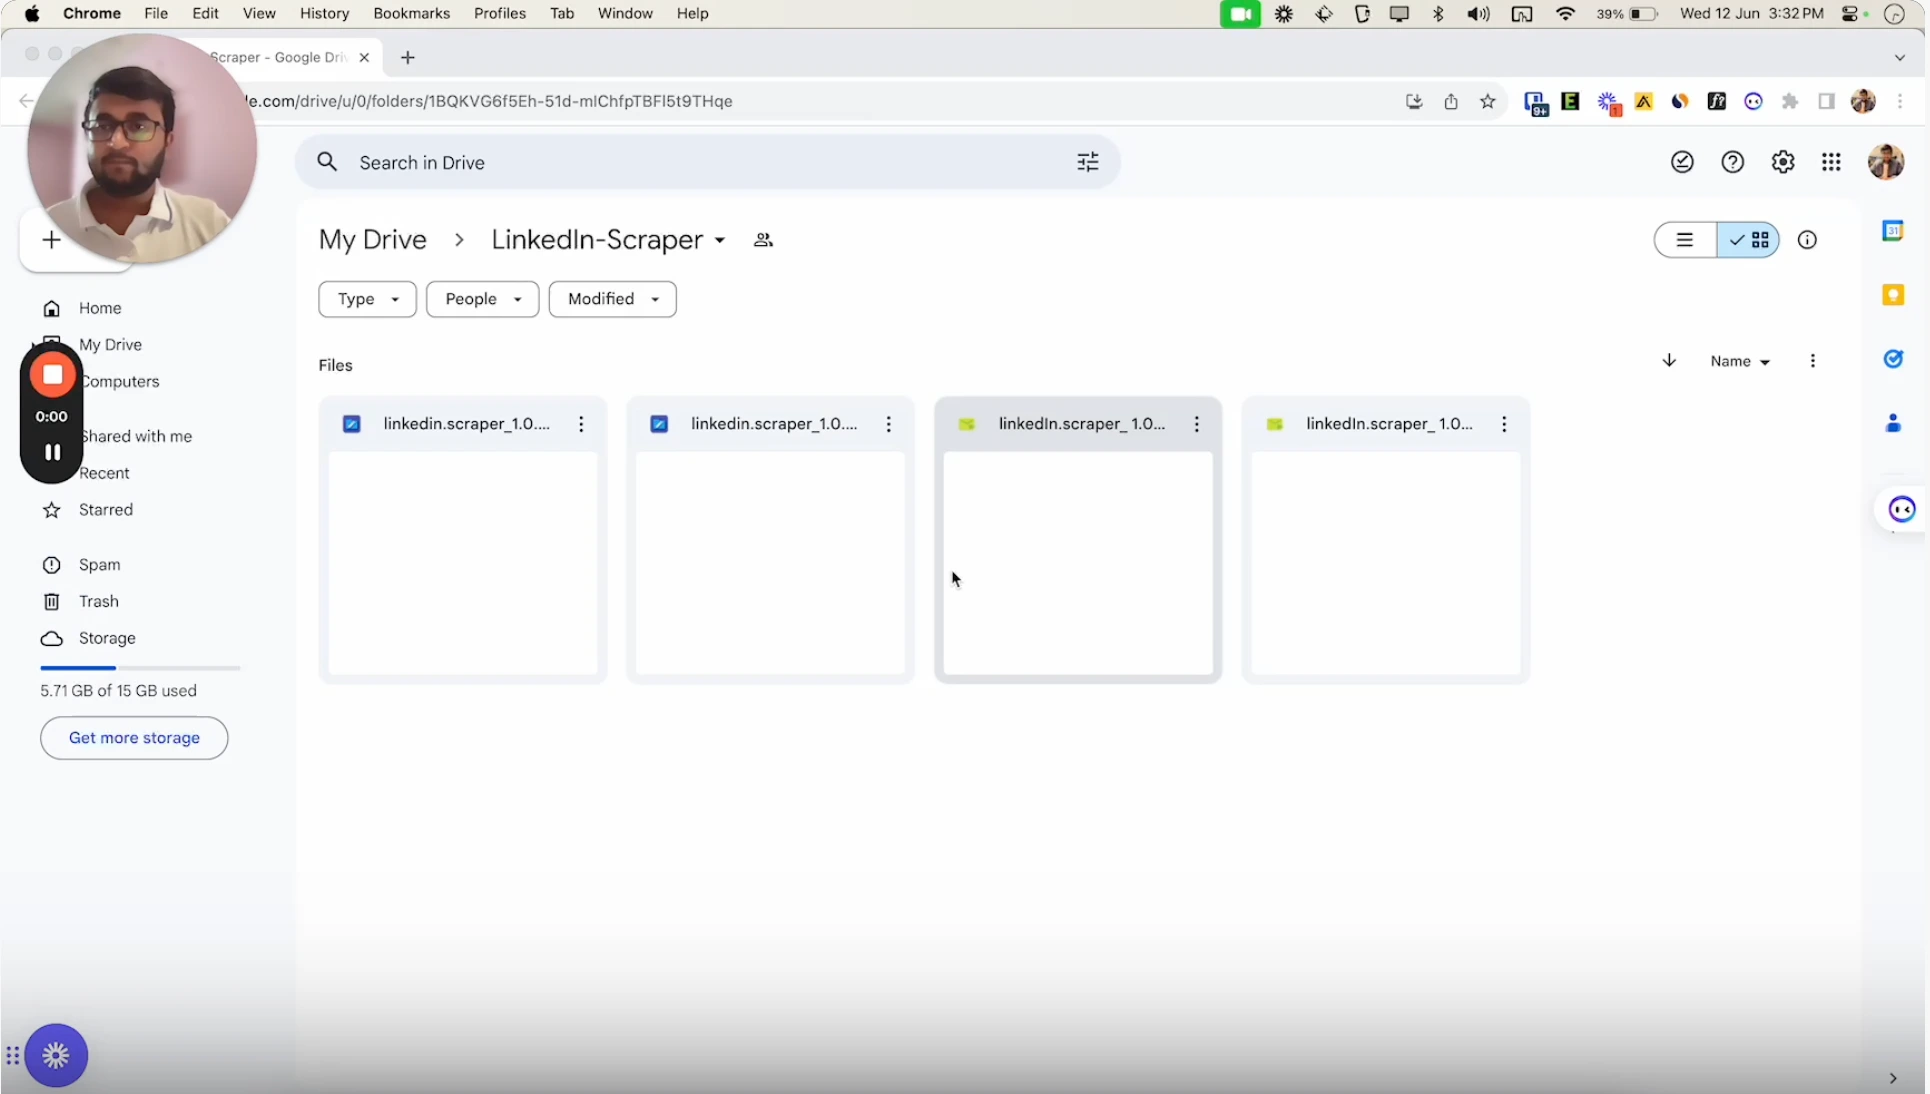This screenshot has height=1094, width=1930.
Task: Open the Drive help question mark icon
Action: click(x=1732, y=162)
